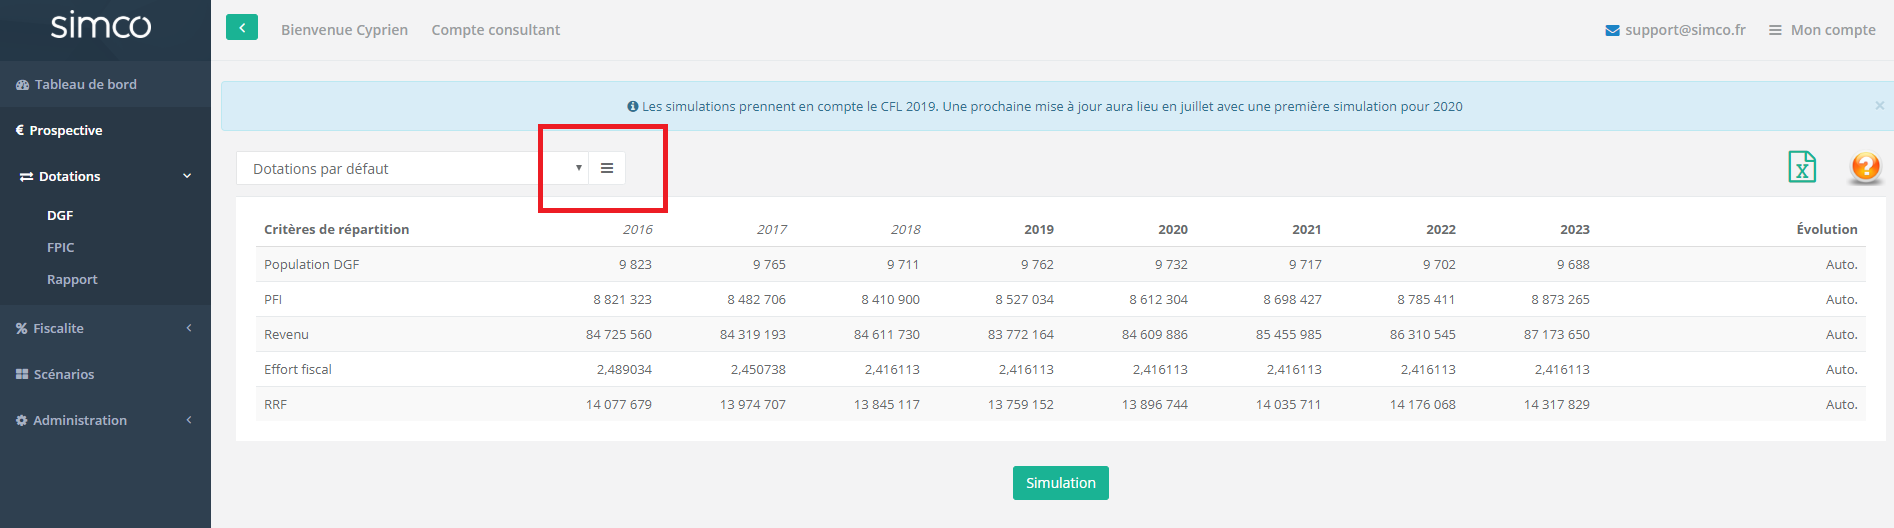Open Tableau de bord in the sidebar
The image size is (1894, 528).
85,85
